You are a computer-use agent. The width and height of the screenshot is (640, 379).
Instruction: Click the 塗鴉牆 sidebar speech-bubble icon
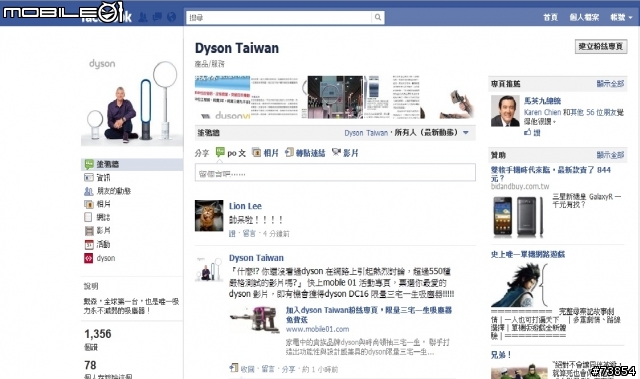click(89, 164)
